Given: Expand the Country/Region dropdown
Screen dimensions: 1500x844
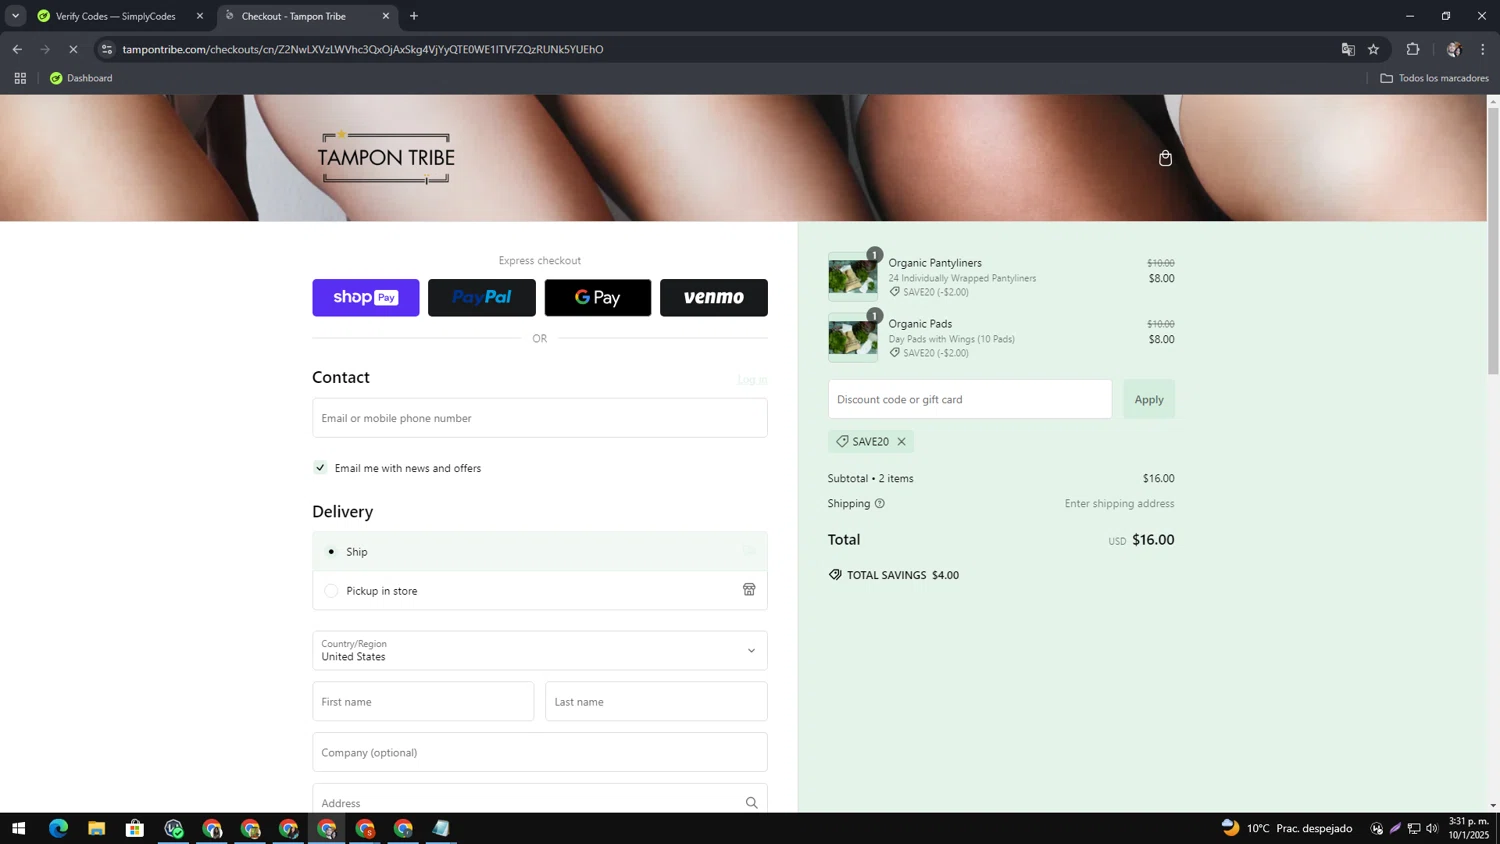Looking at the screenshot, I should point(539,650).
